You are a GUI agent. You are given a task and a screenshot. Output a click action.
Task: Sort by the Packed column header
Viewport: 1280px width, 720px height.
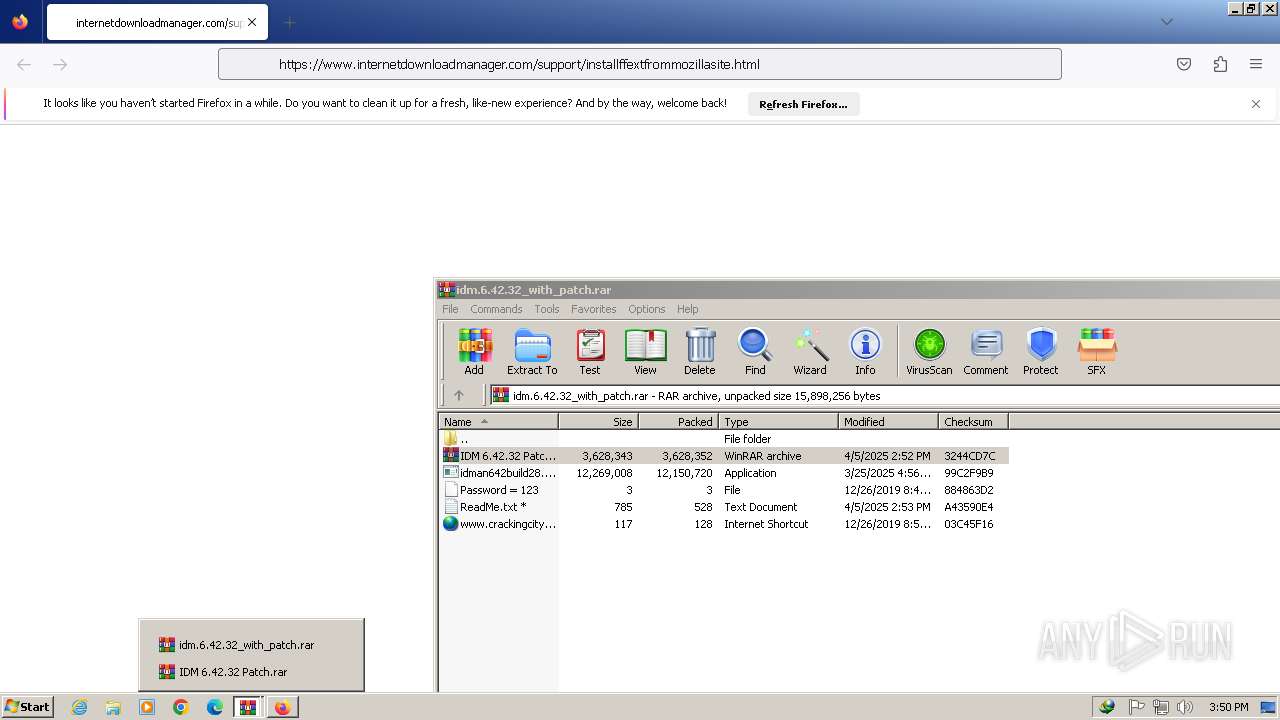coord(678,422)
